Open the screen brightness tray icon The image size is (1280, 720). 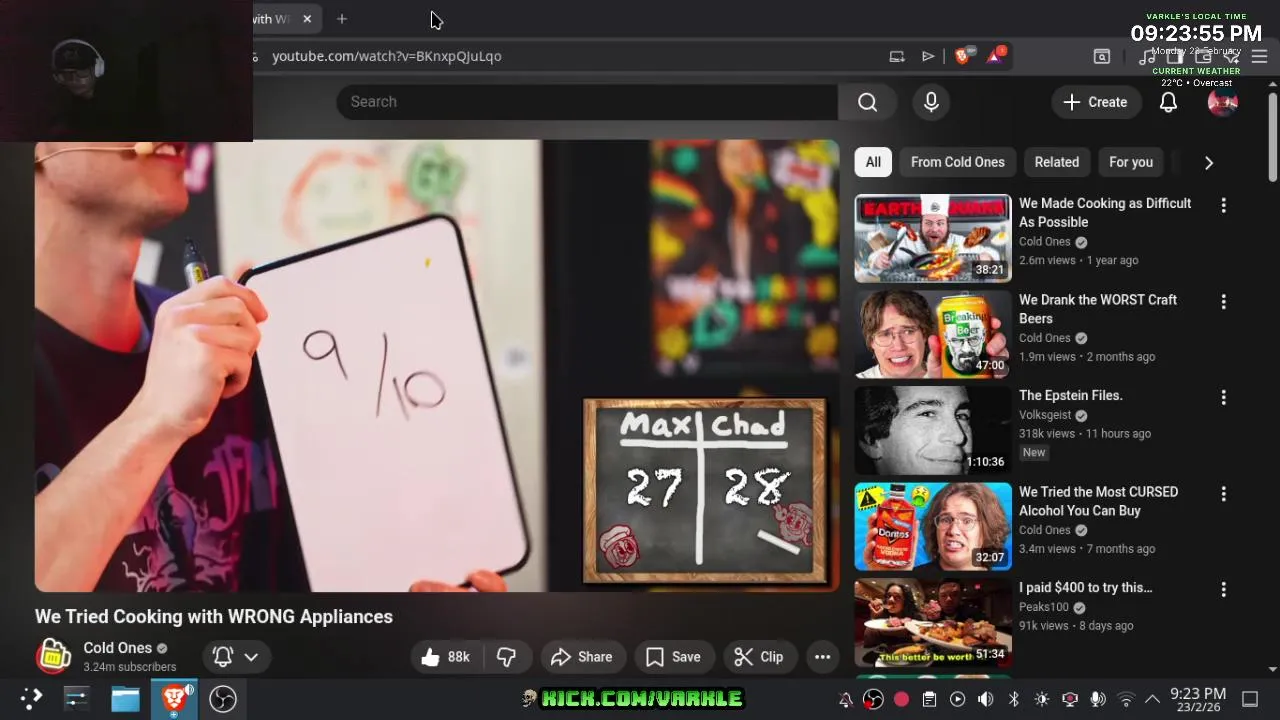coord(1041,699)
